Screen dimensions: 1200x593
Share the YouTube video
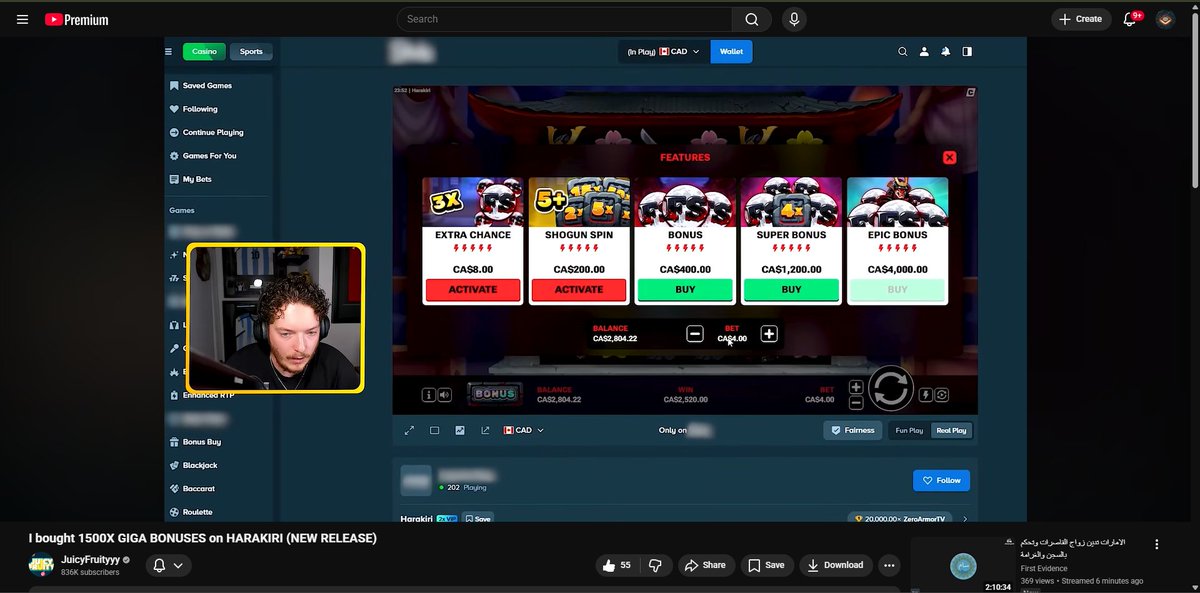click(x=705, y=565)
